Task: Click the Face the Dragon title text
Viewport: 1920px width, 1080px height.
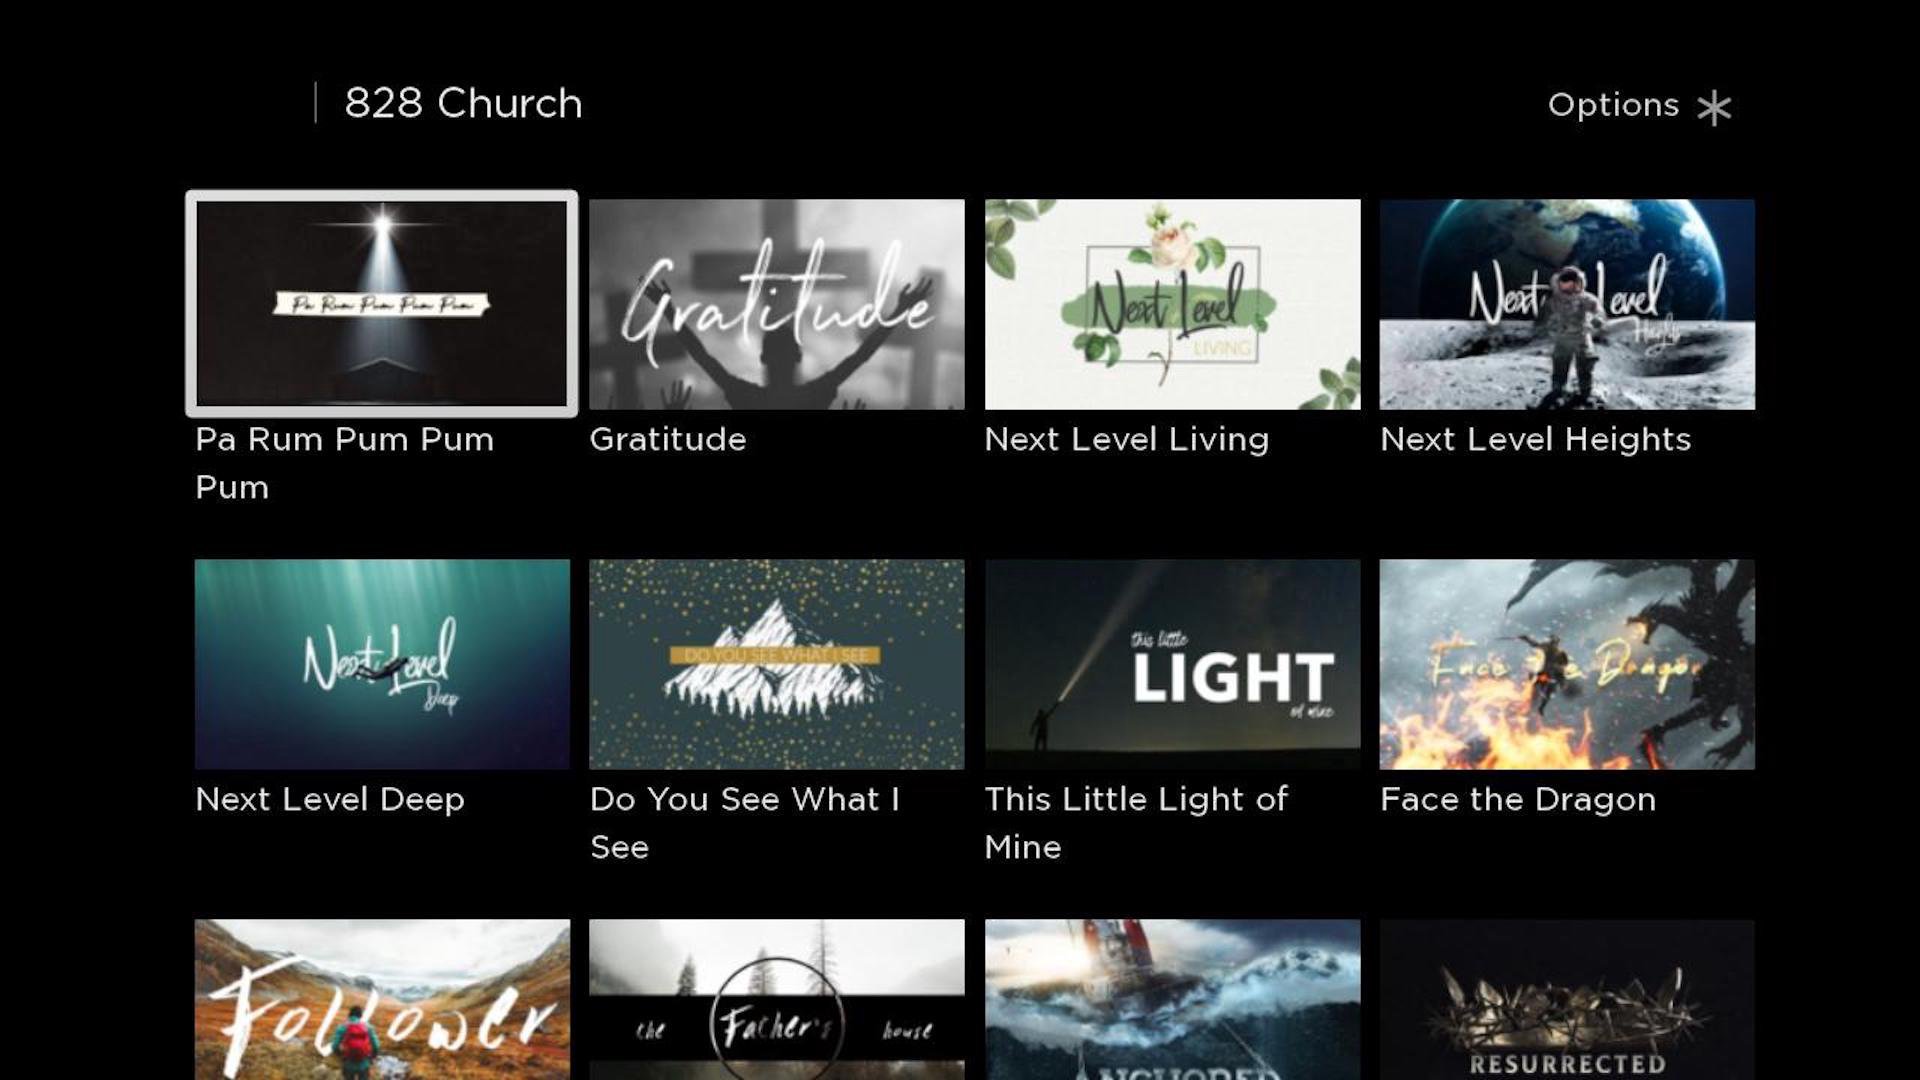Action: tap(1518, 799)
